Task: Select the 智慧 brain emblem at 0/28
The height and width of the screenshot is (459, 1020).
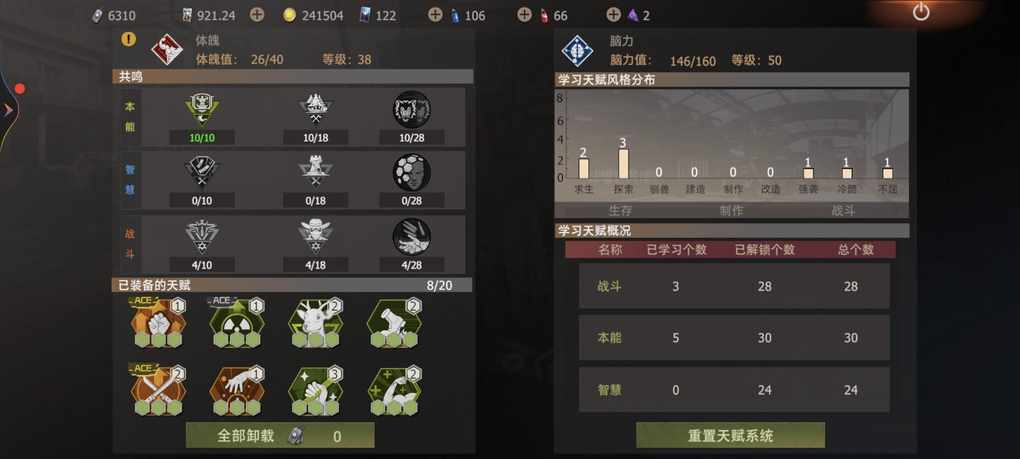Action: coord(412,172)
